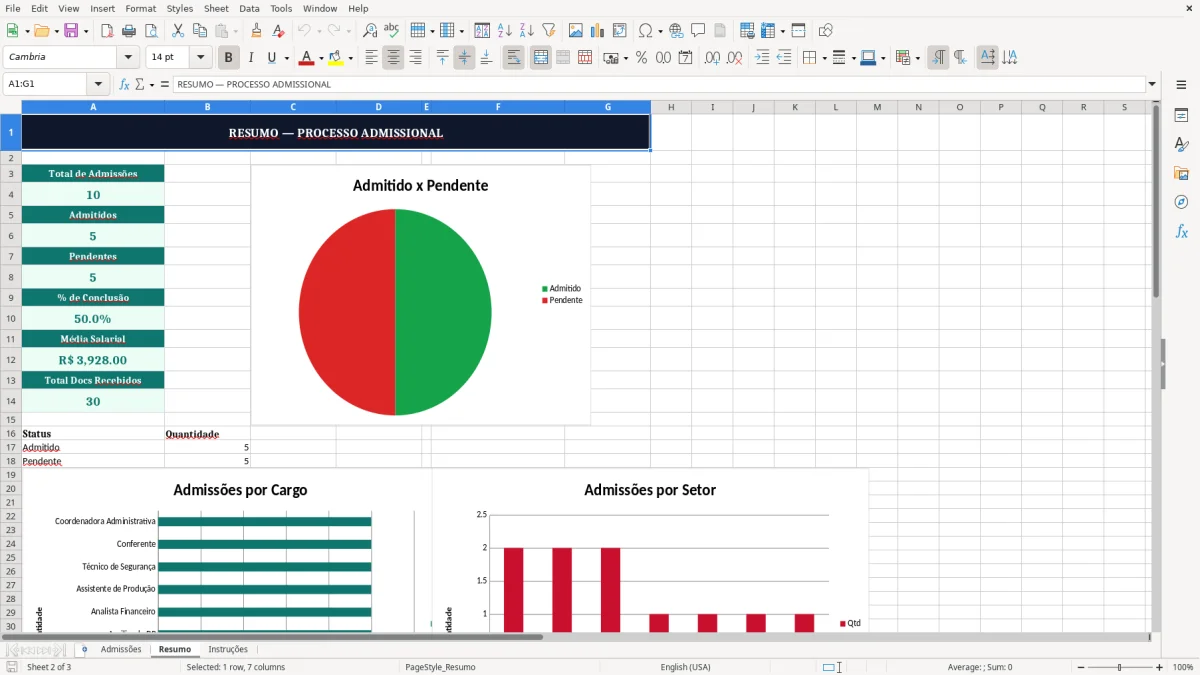Click PageStyle_Resumo in status bar
1200x675 pixels.
coord(440,667)
